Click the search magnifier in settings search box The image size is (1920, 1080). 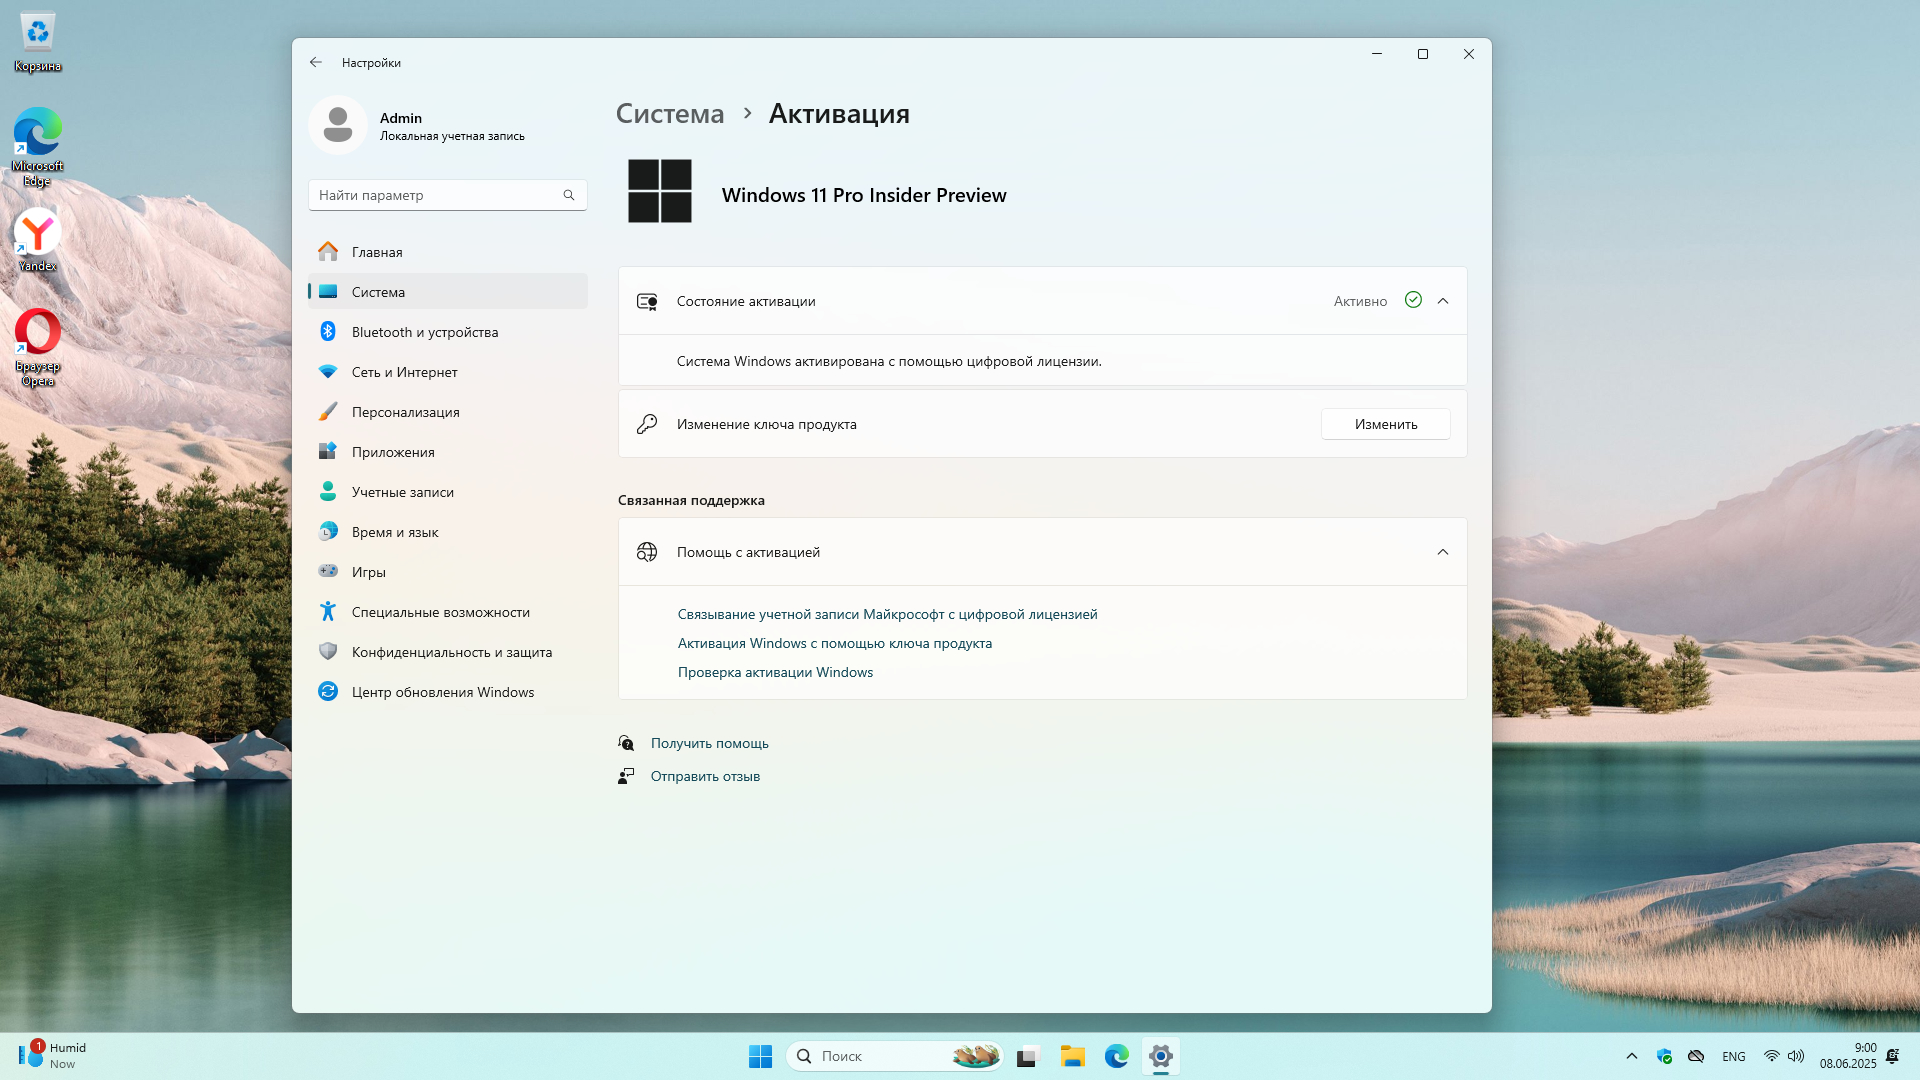(x=569, y=195)
